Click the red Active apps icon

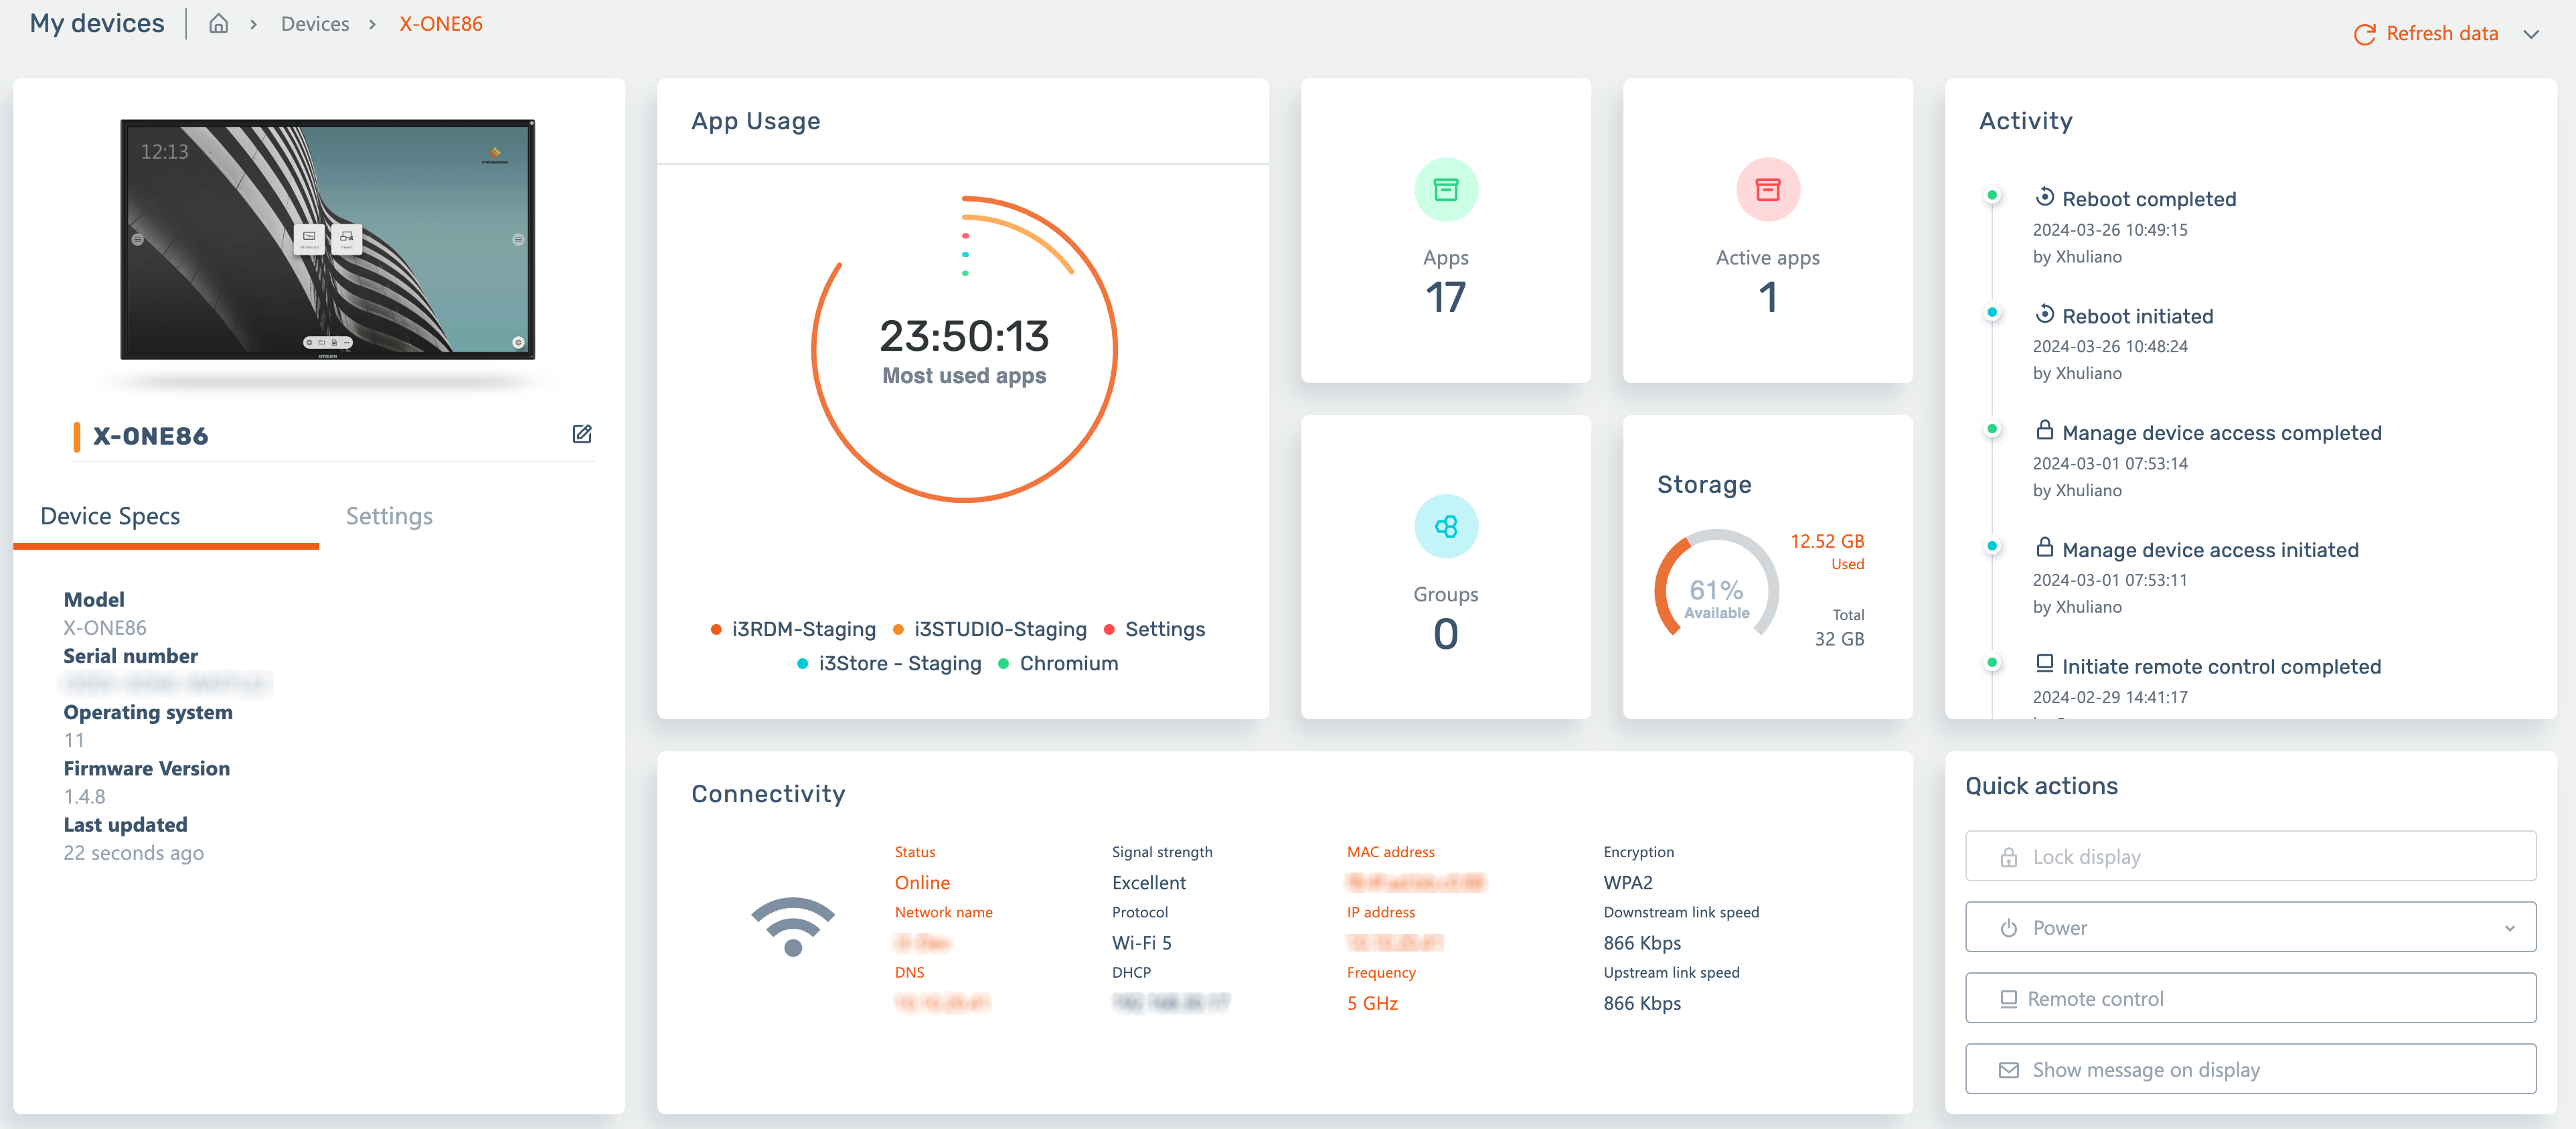pos(1767,190)
